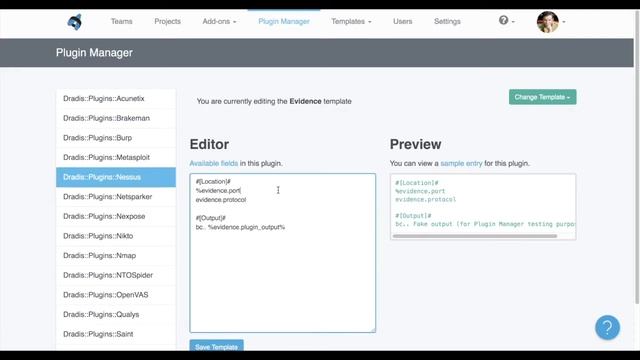The image size is (640, 360).
Task: Click the Preview horizontal scrollbar
Action: (475, 236)
